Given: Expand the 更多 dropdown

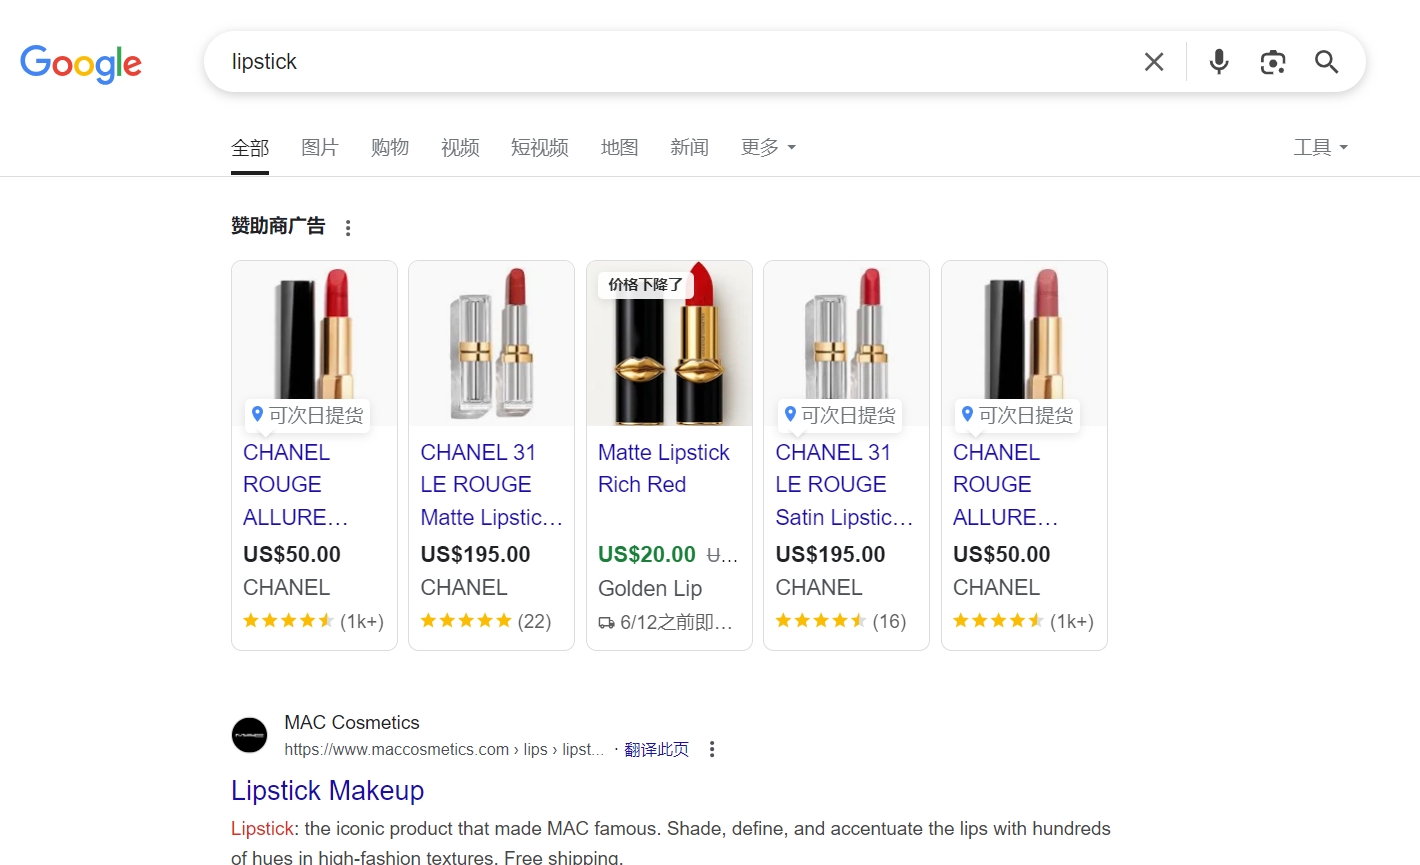Looking at the screenshot, I should 768,148.
